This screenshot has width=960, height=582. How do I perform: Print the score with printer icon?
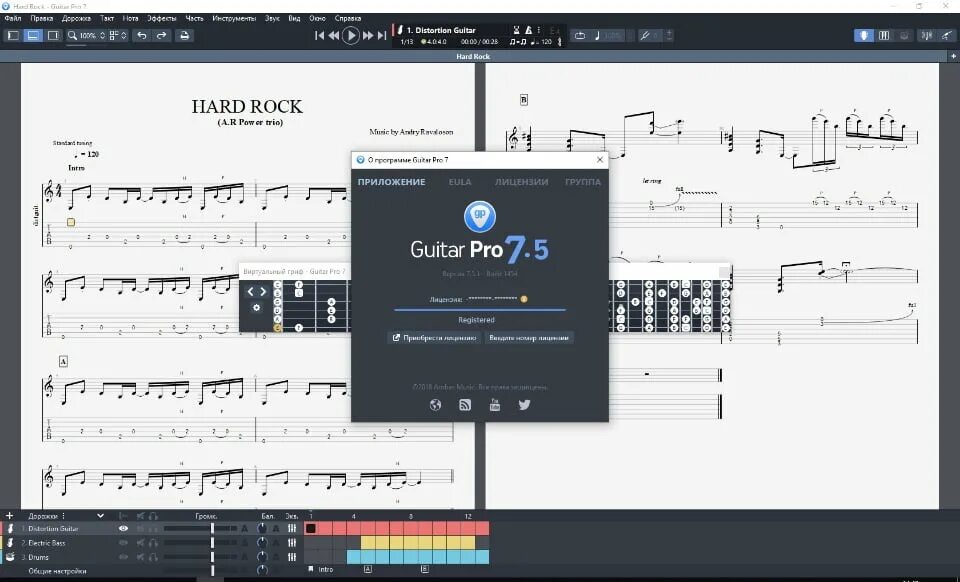coord(184,35)
